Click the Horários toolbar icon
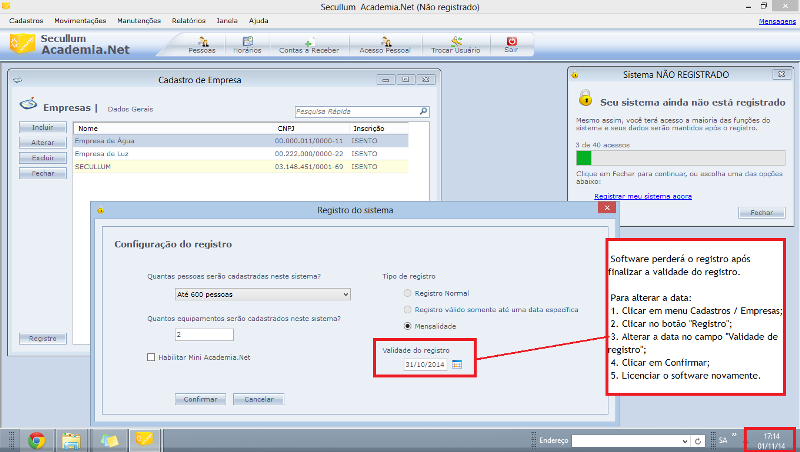 tap(247, 44)
